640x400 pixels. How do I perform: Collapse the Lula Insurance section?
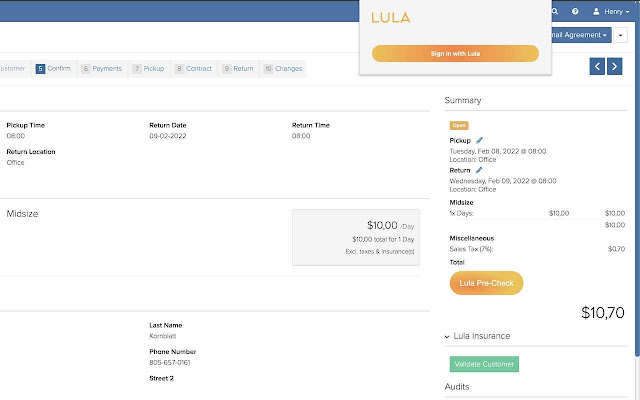click(x=478, y=336)
